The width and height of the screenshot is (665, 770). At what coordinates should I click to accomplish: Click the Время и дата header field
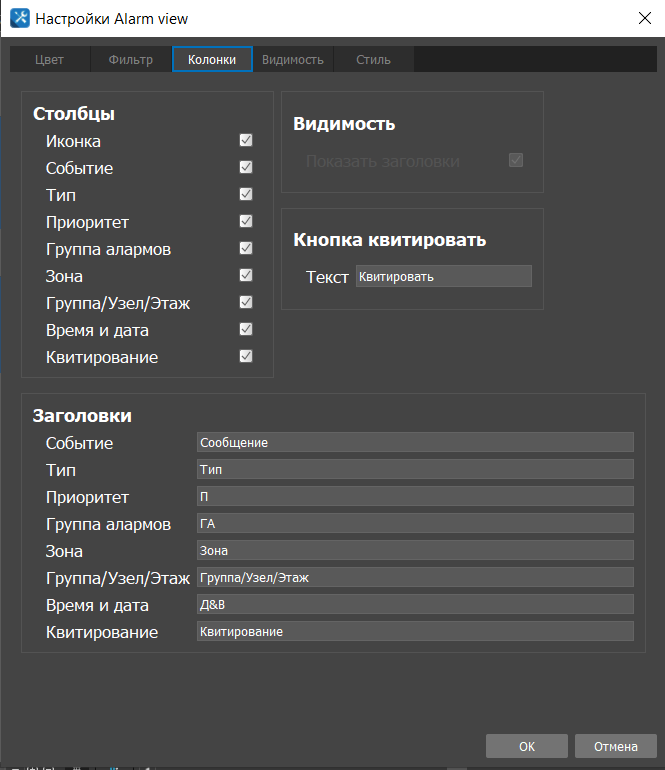click(x=415, y=604)
